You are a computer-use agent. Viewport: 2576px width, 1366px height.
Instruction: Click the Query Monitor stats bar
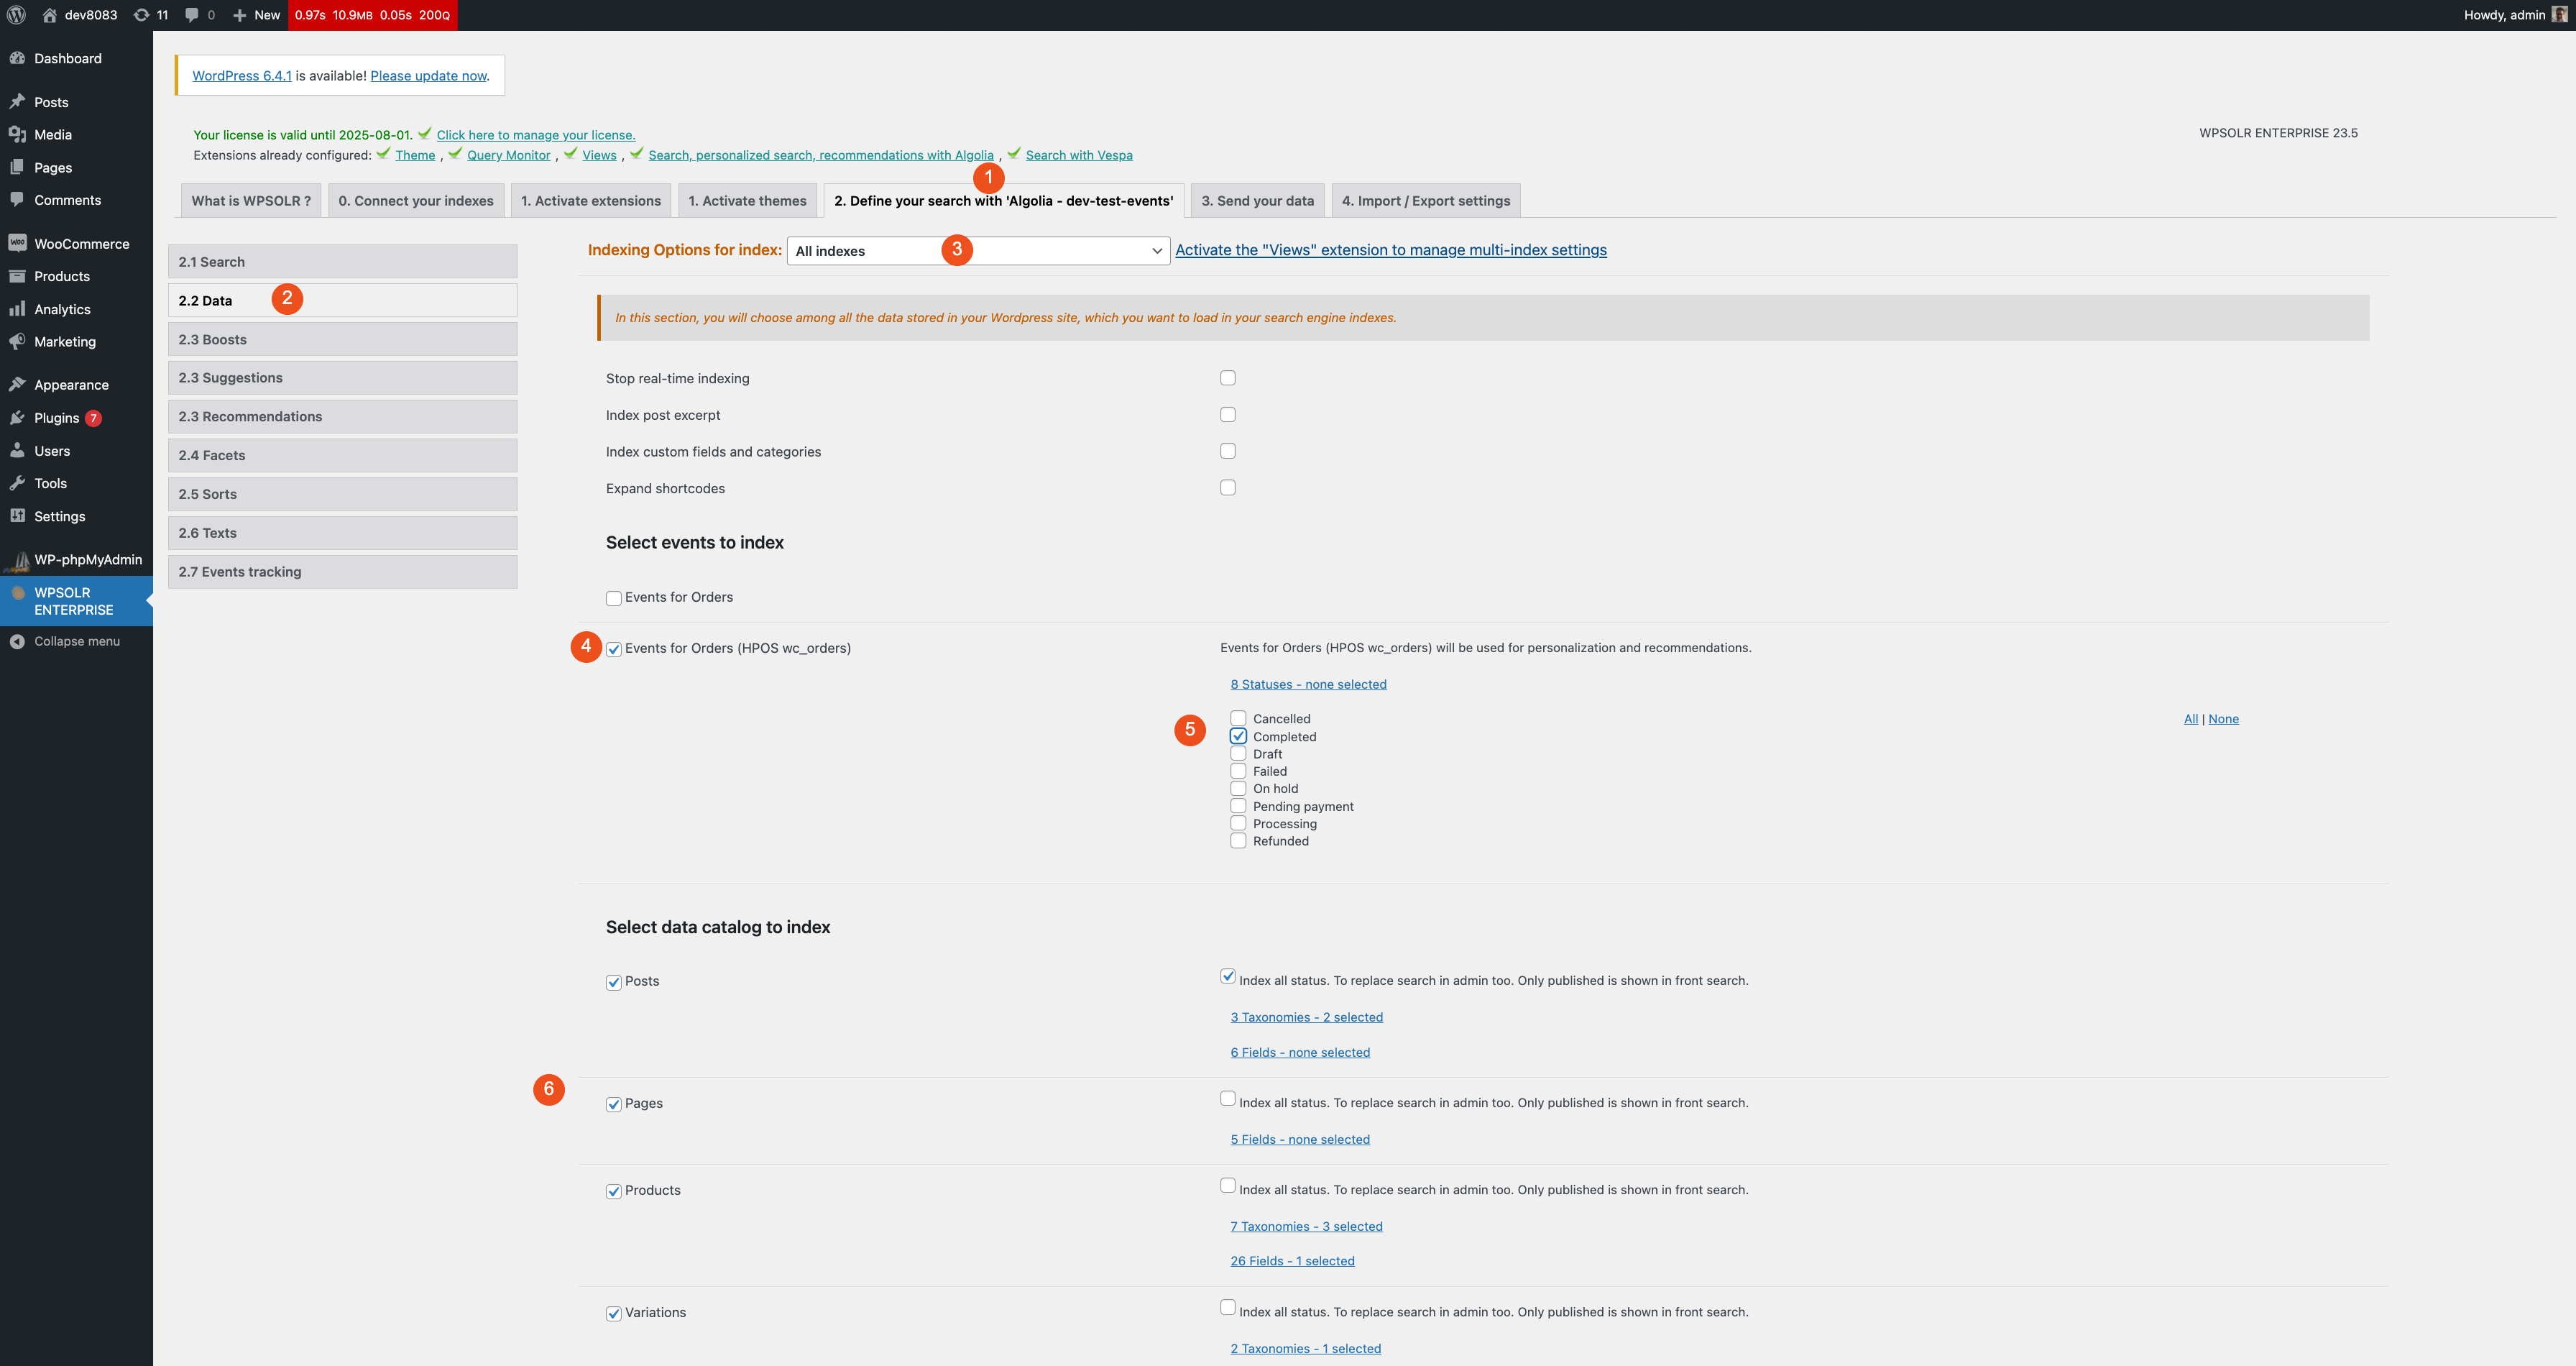372,15
